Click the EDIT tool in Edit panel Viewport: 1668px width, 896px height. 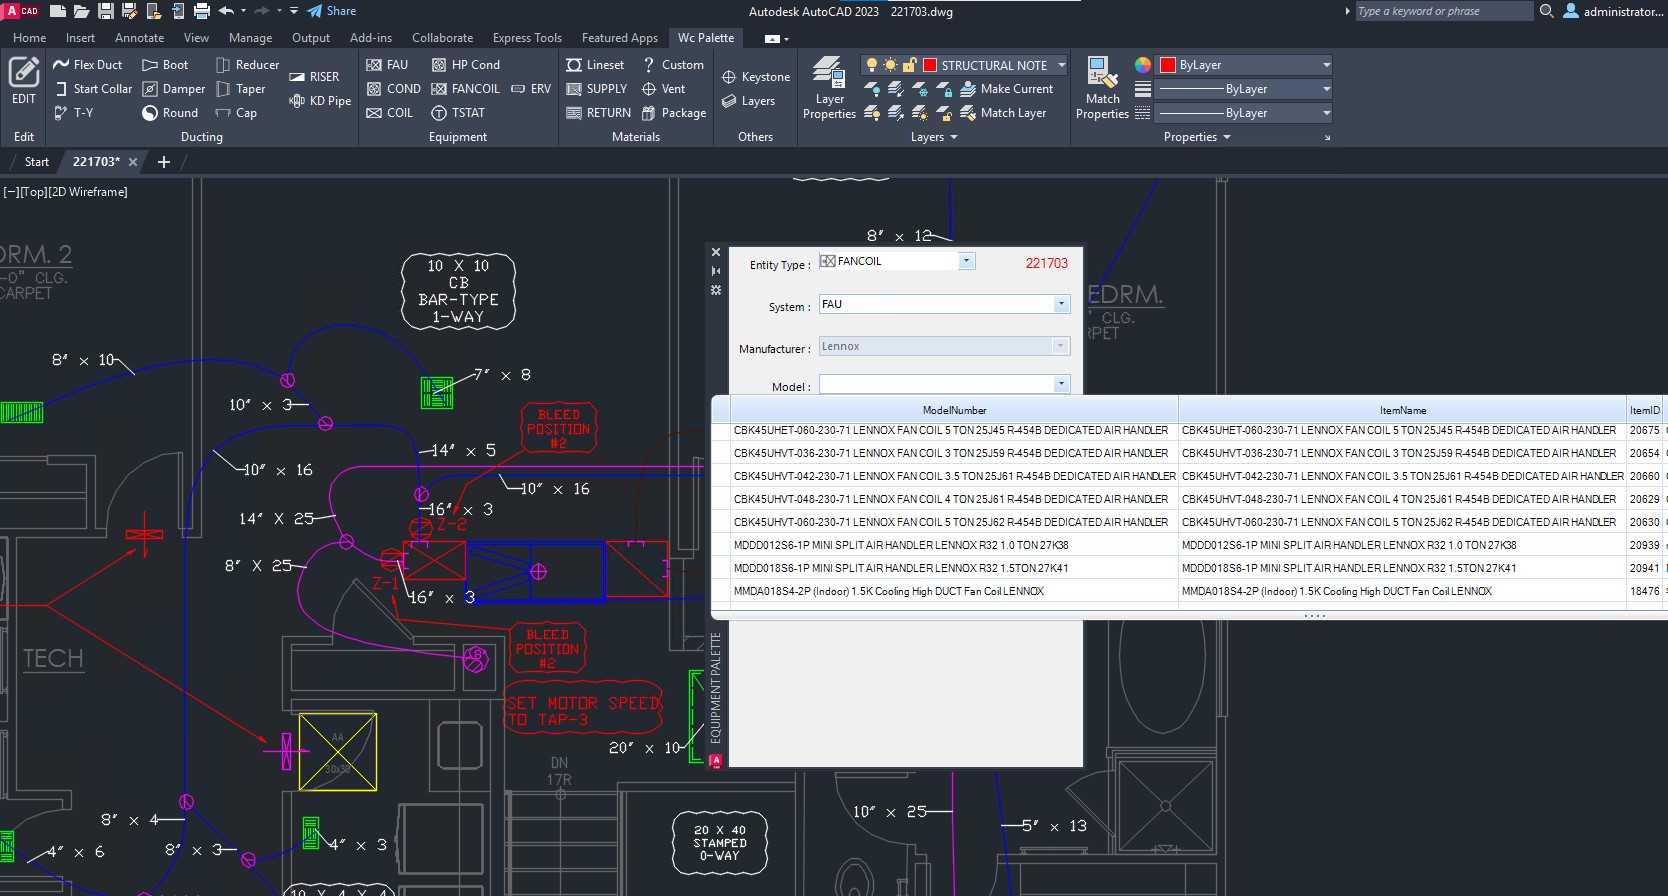(x=24, y=81)
